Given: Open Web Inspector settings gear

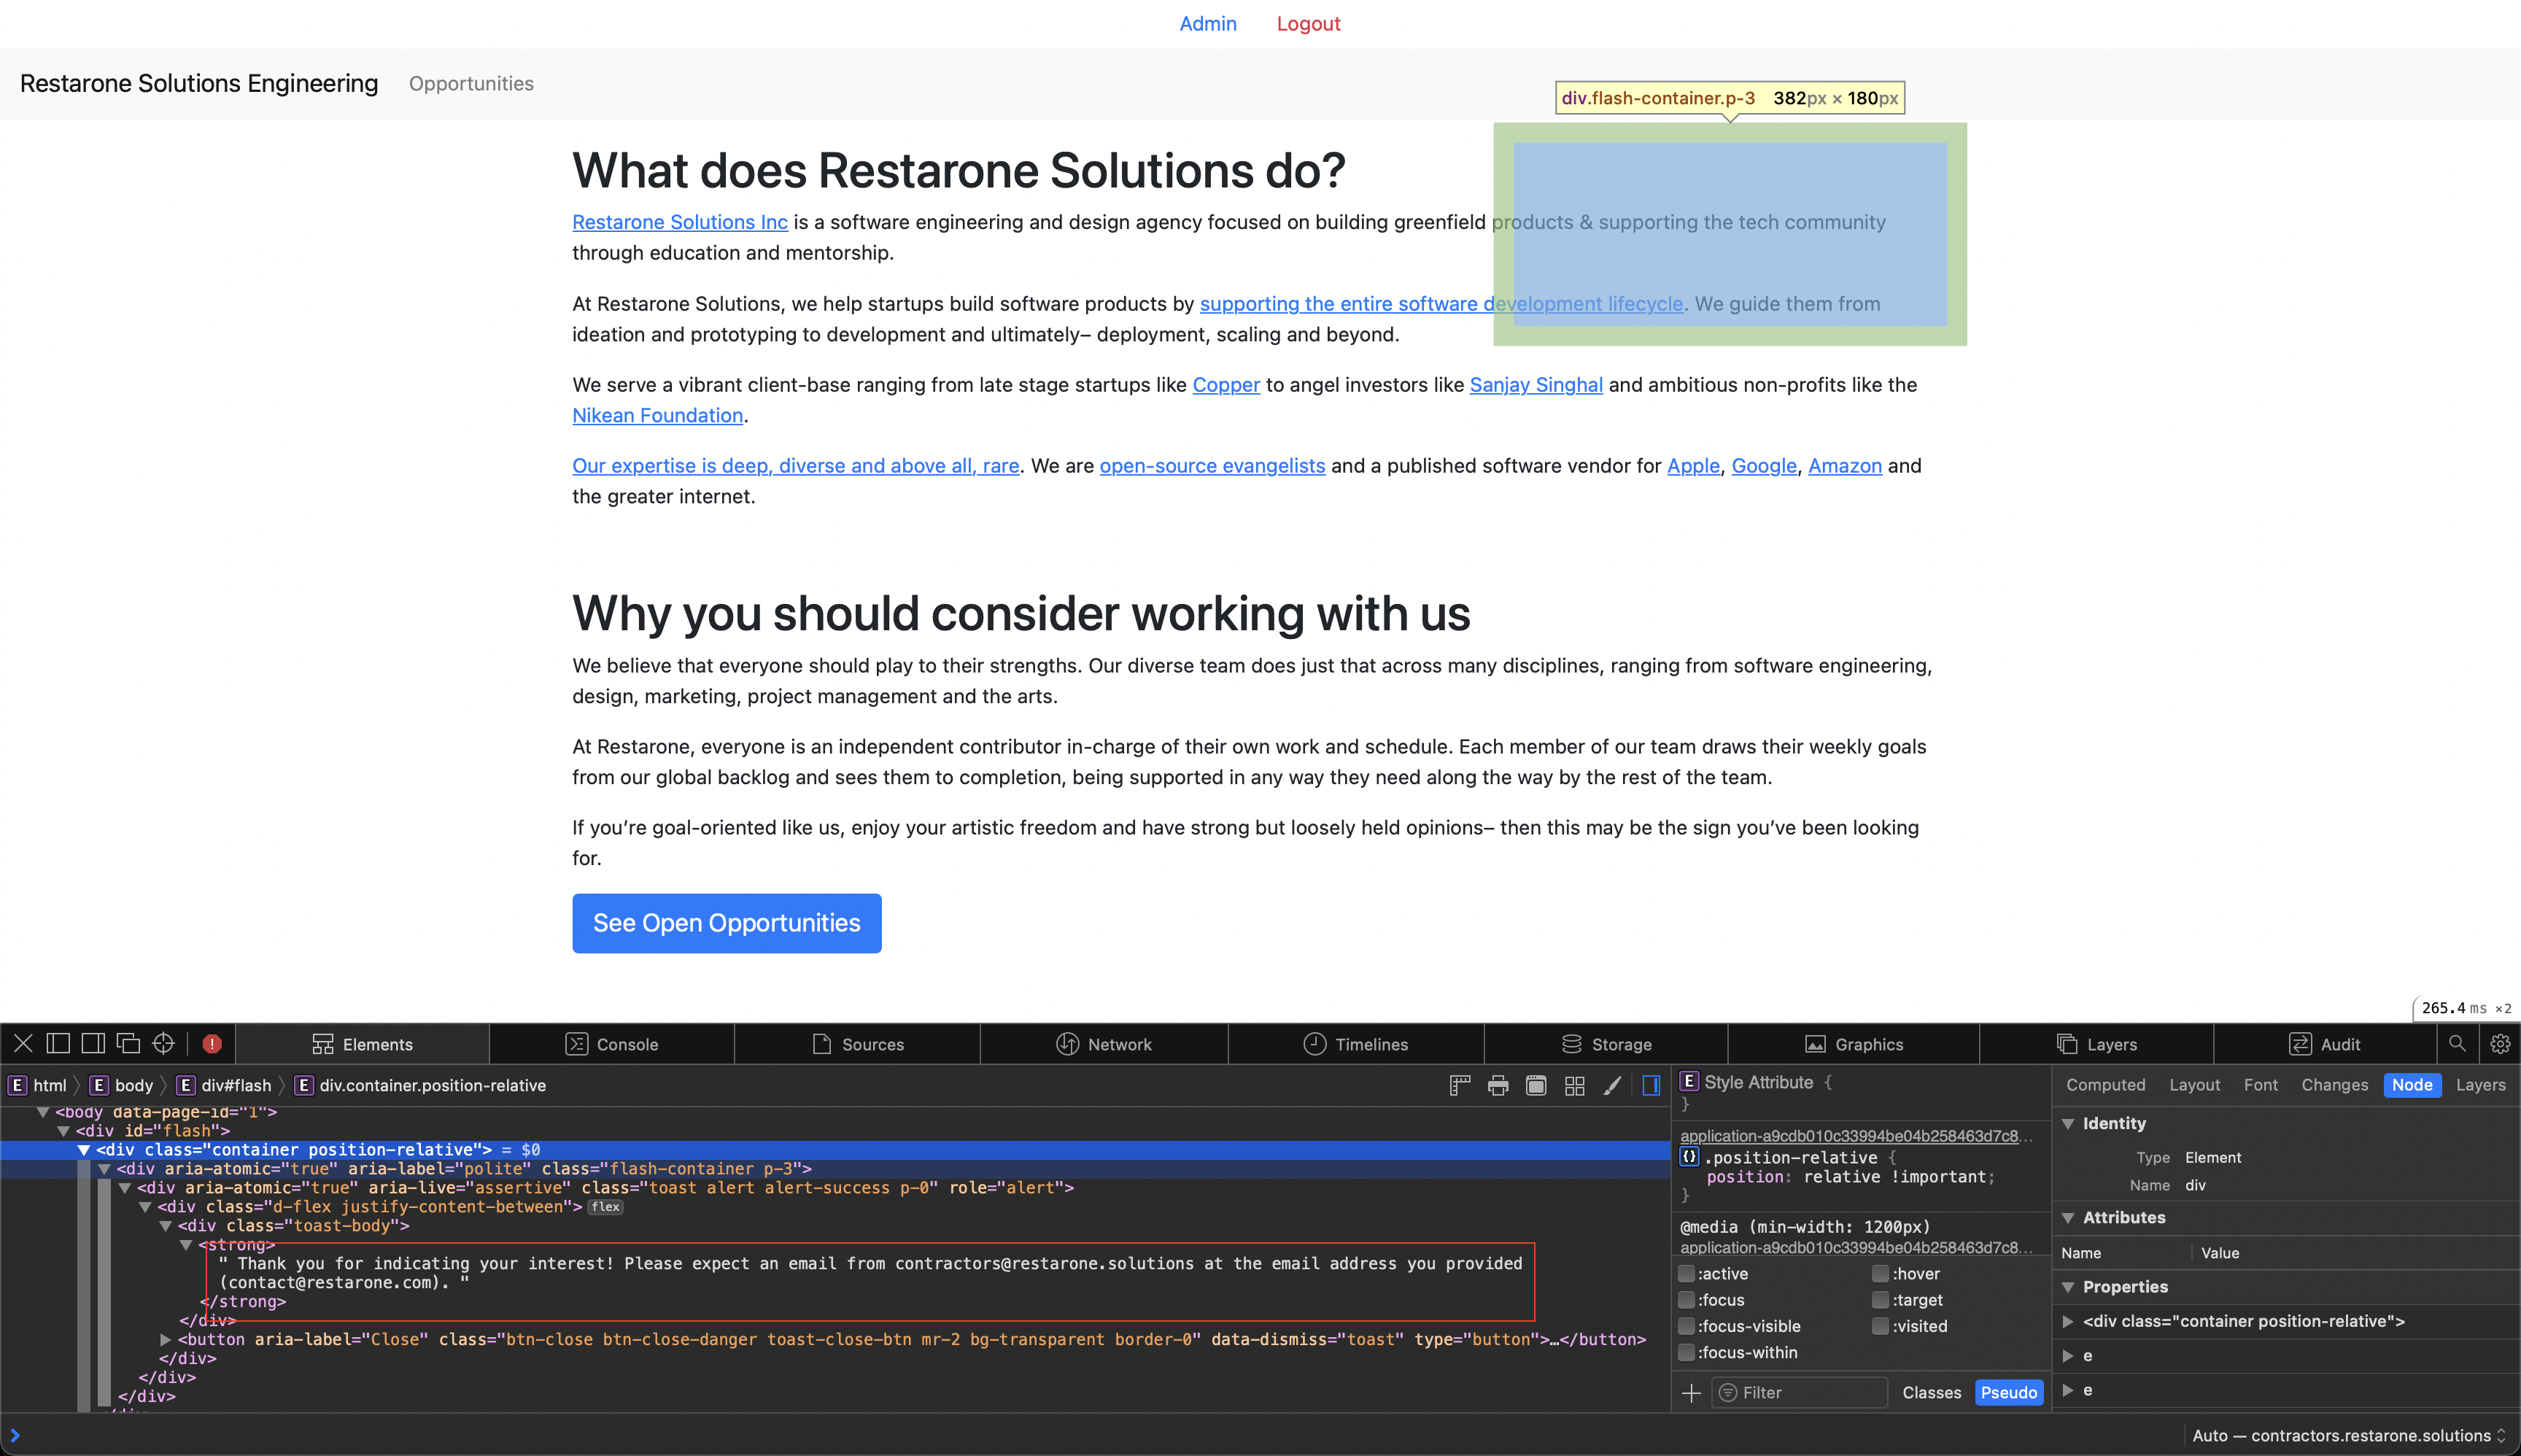Looking at the screenshot, I should click(2500, 1043).
